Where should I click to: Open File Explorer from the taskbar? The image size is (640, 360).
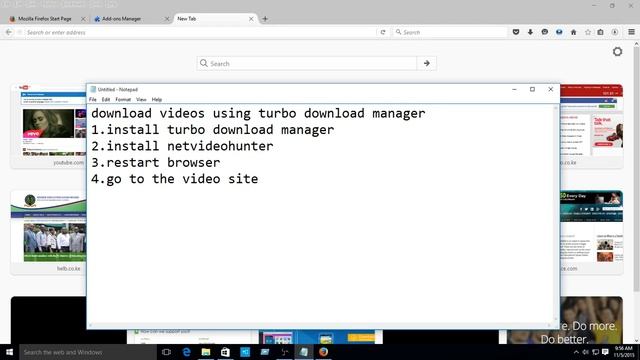click(206, 352)
